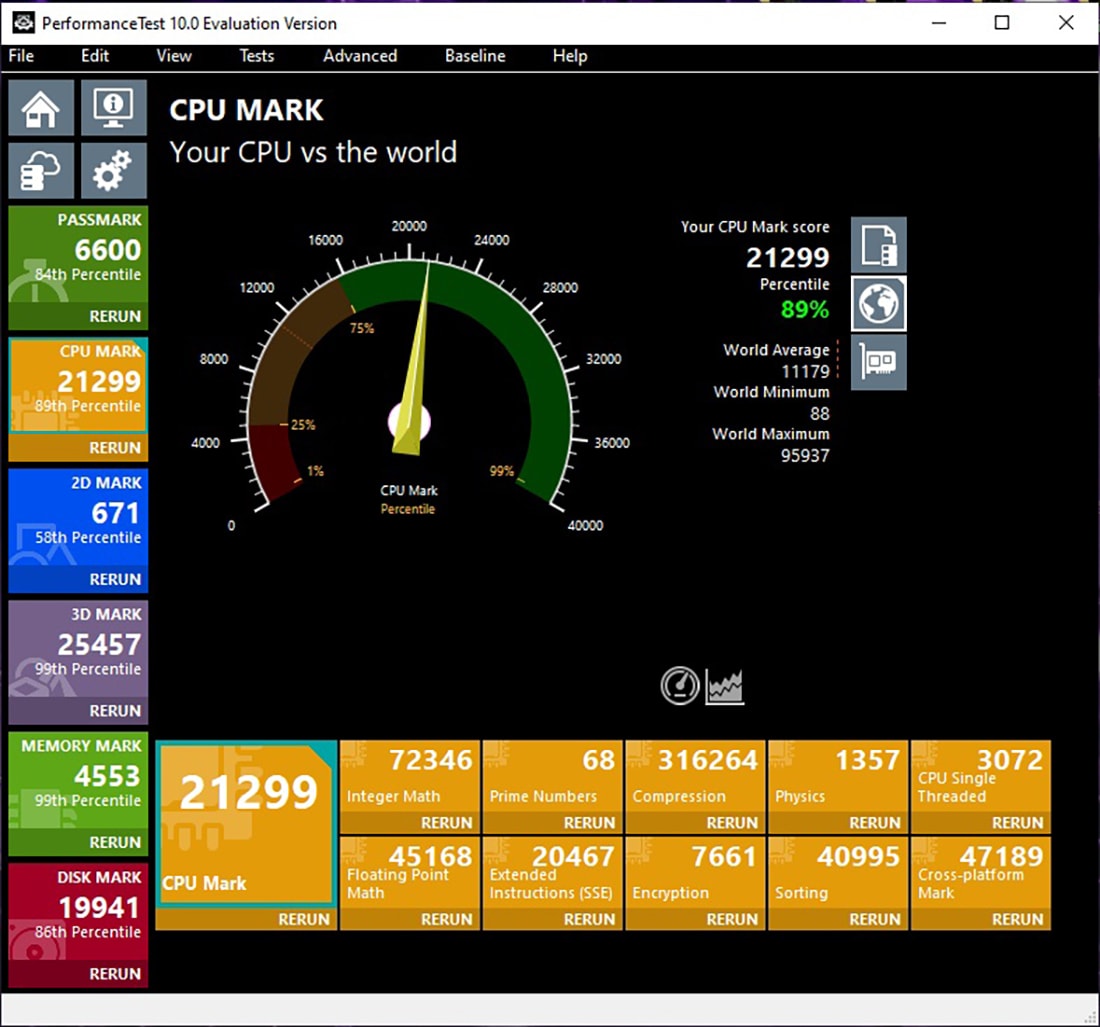
Task: Open the Baseline menu
Action: click(475, 56)
